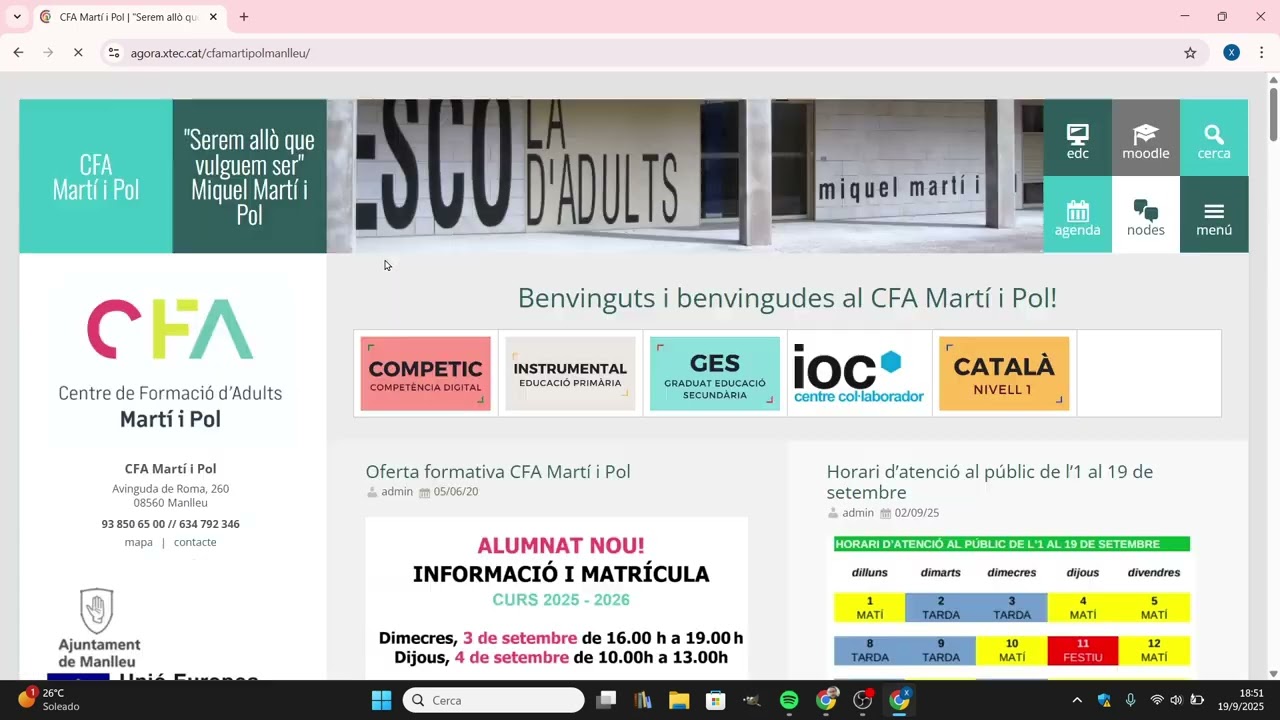Open the Wi-Fi network icon in system tray
The width and height of the screenshot is (1280, 720).
click(1157, 700)
